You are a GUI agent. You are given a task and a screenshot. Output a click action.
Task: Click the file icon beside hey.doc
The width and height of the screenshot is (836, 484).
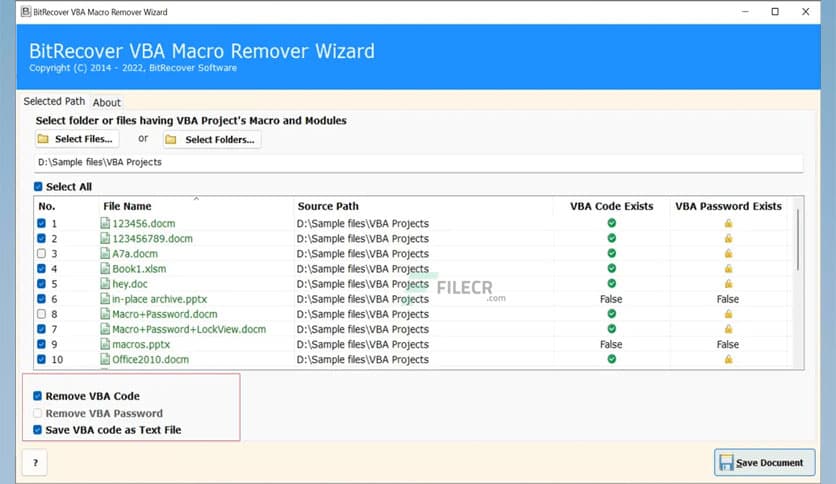(105, 284)
